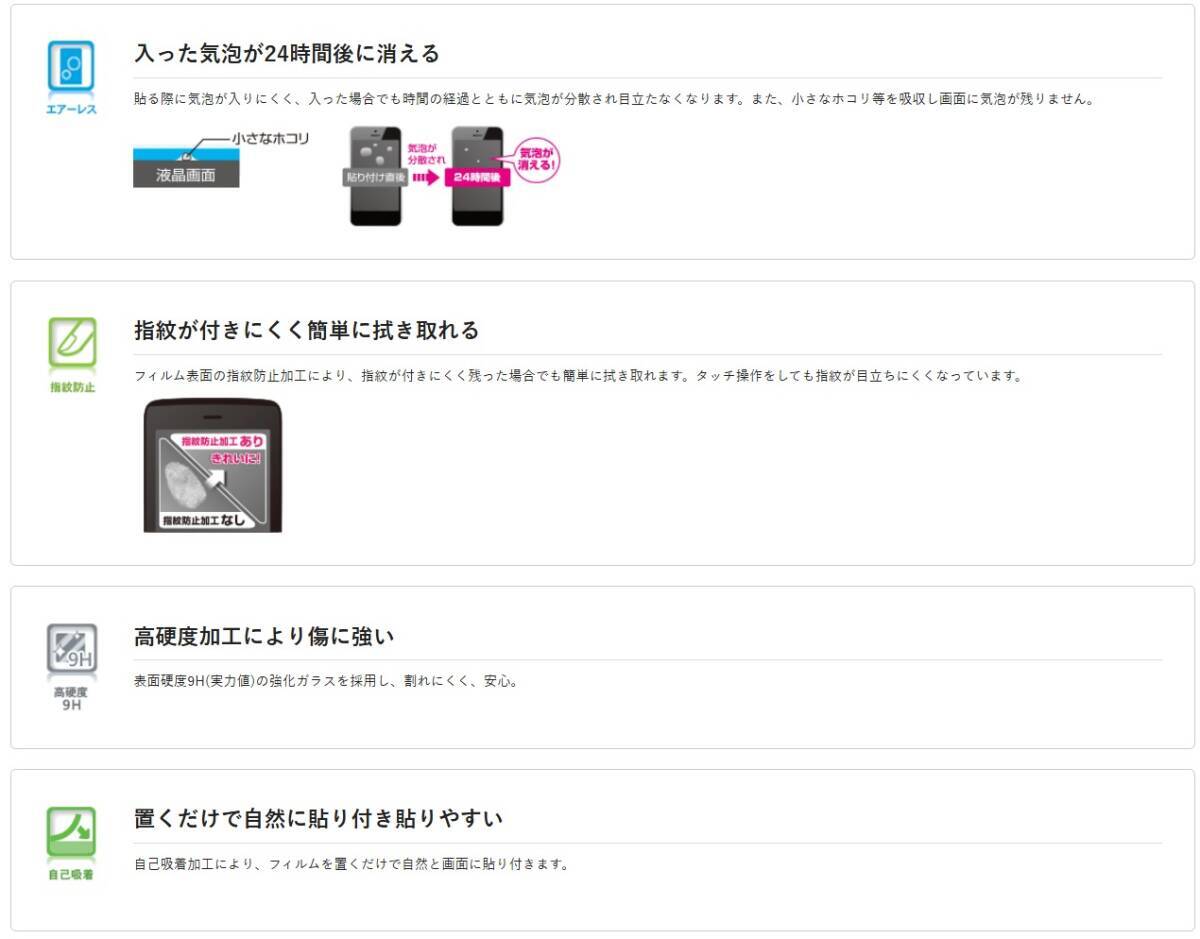Click the 小さなホコリ callout label

pos(270,139)
